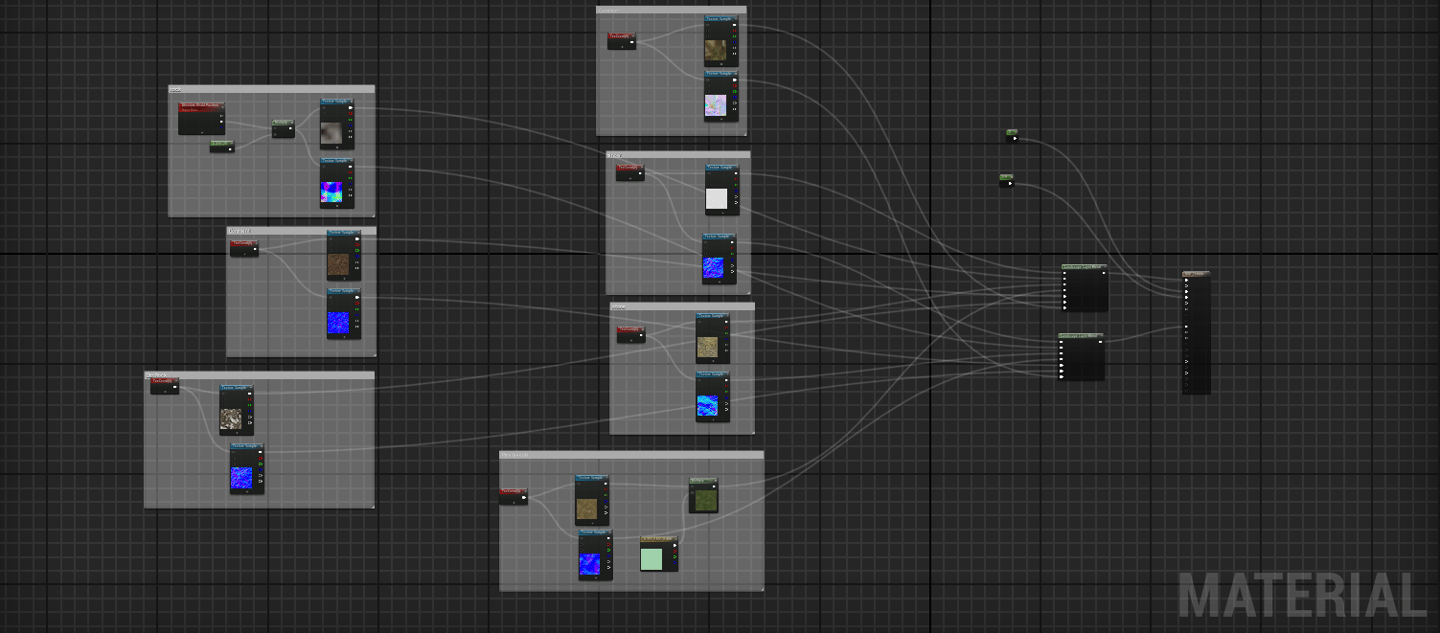Select the pastel normal map thumbnail in top group
1440x633 pixels.
click(715, 105)
